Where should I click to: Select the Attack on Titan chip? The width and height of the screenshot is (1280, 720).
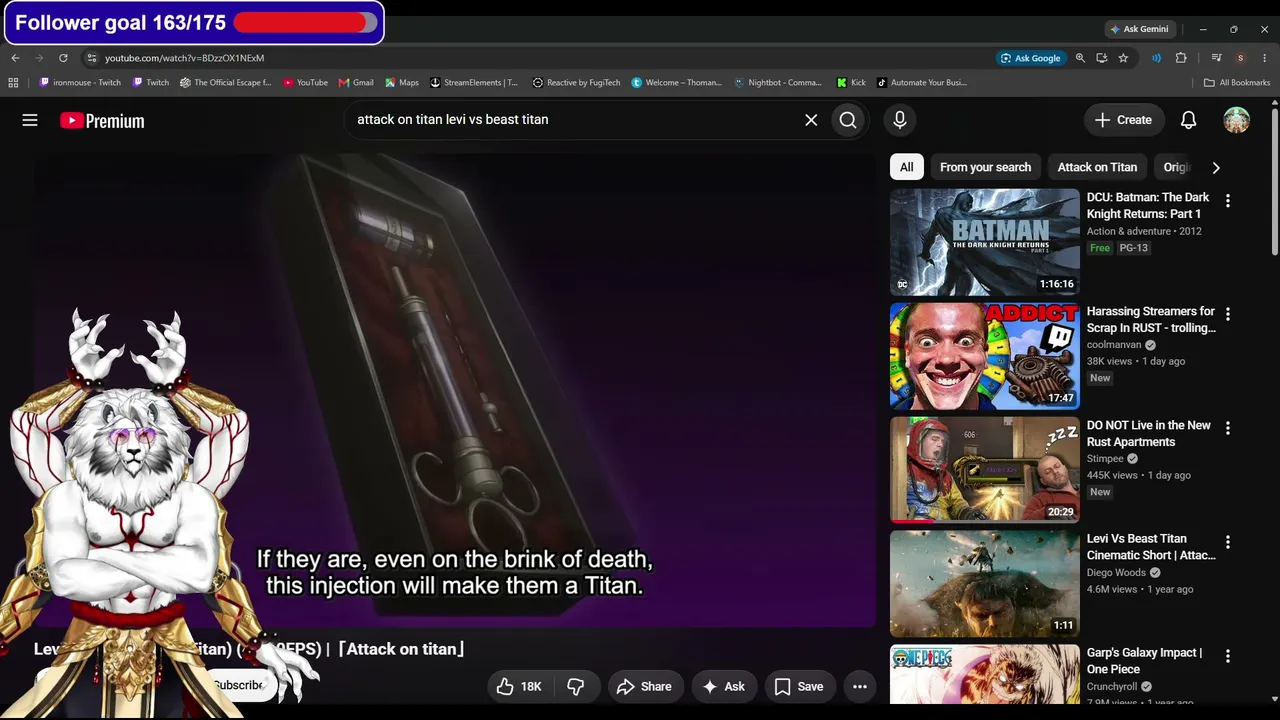(1097, 167)
